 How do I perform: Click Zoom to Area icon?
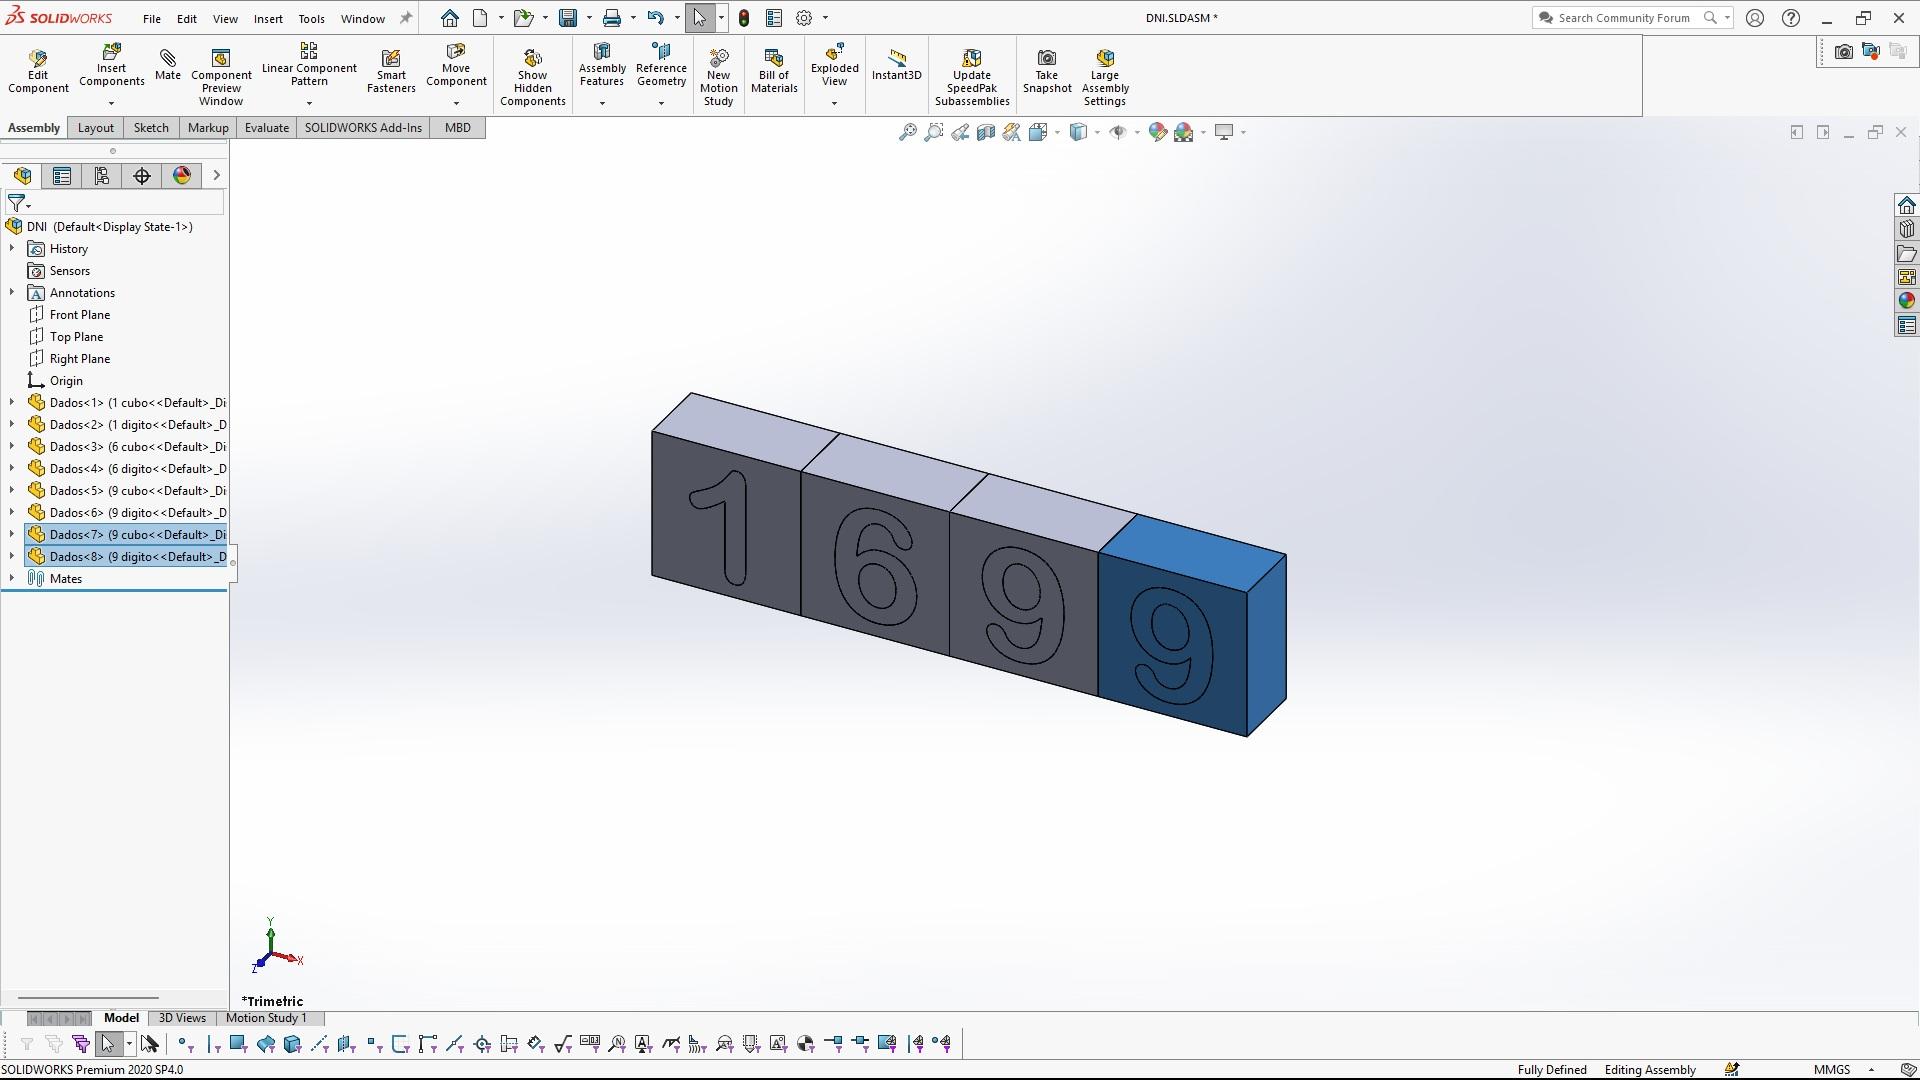point(933,132)
